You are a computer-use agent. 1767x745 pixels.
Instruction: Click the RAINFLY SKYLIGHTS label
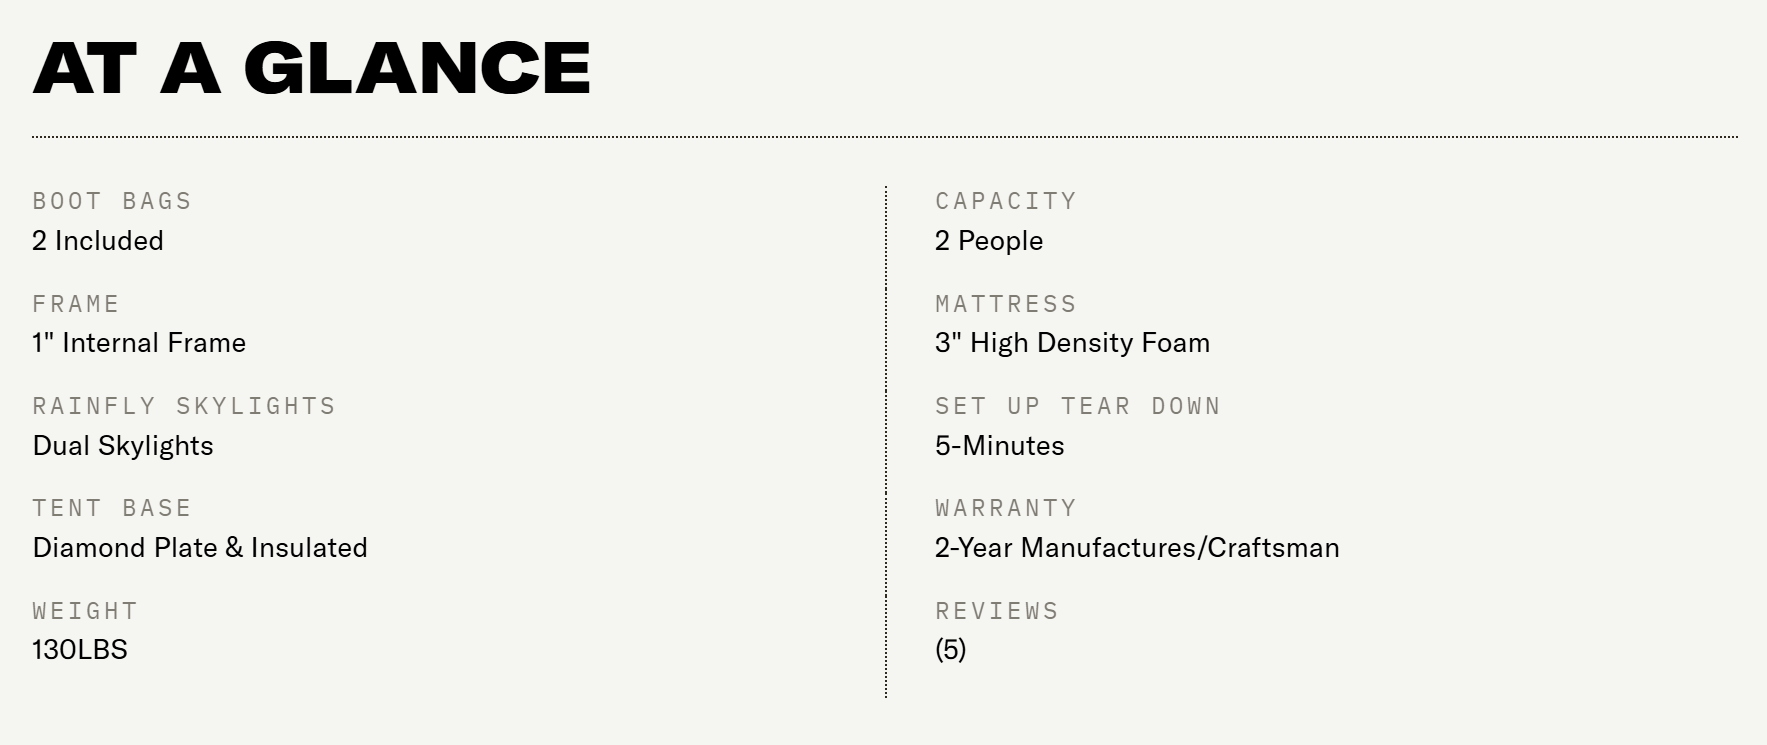(184, 406)
